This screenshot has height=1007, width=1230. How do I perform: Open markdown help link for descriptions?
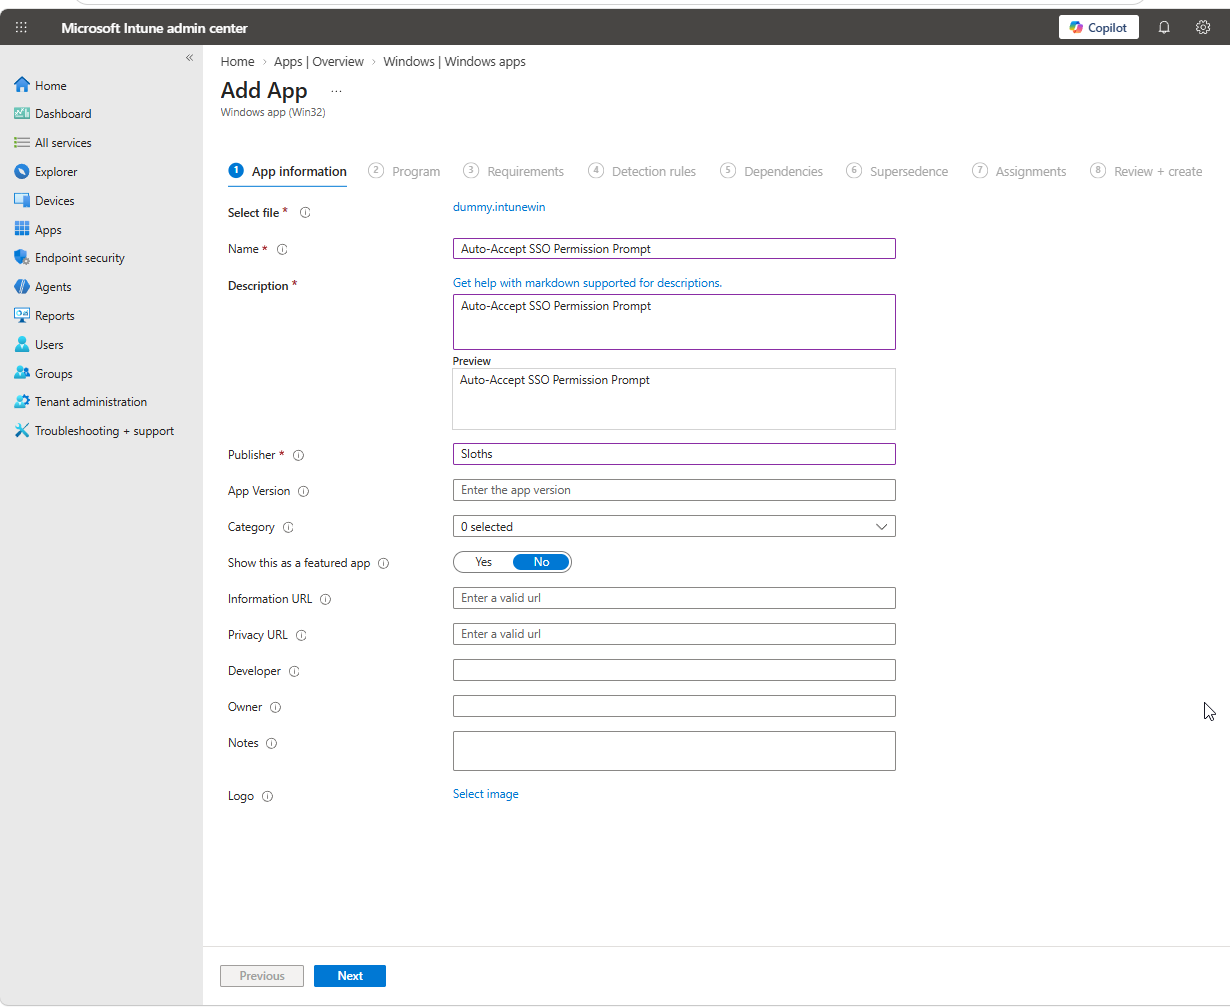[x=587, y=283]
